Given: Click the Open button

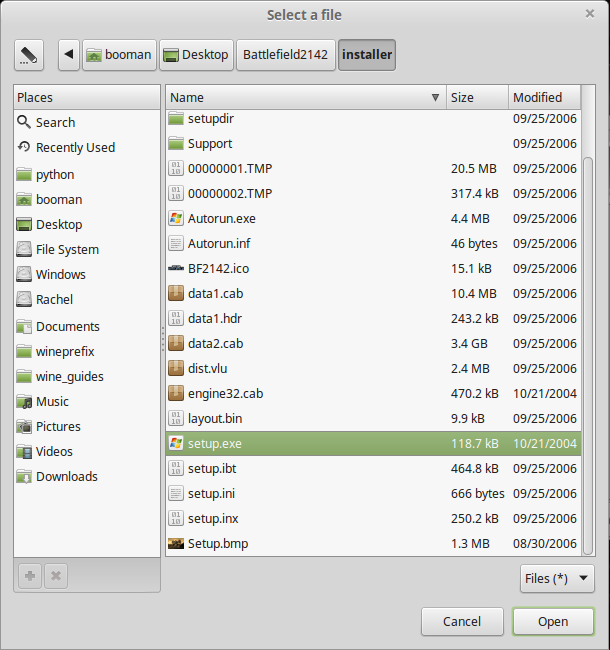Looking at the screenshot, I should 553,621.
